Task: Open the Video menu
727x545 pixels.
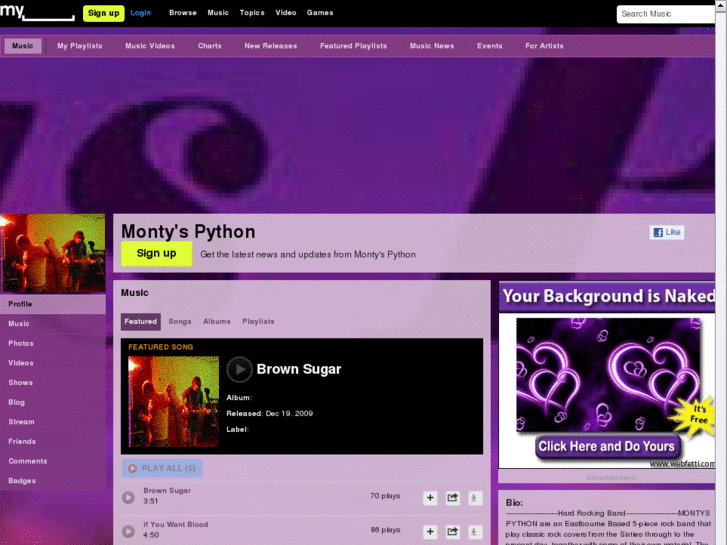Action: [286, 13]
